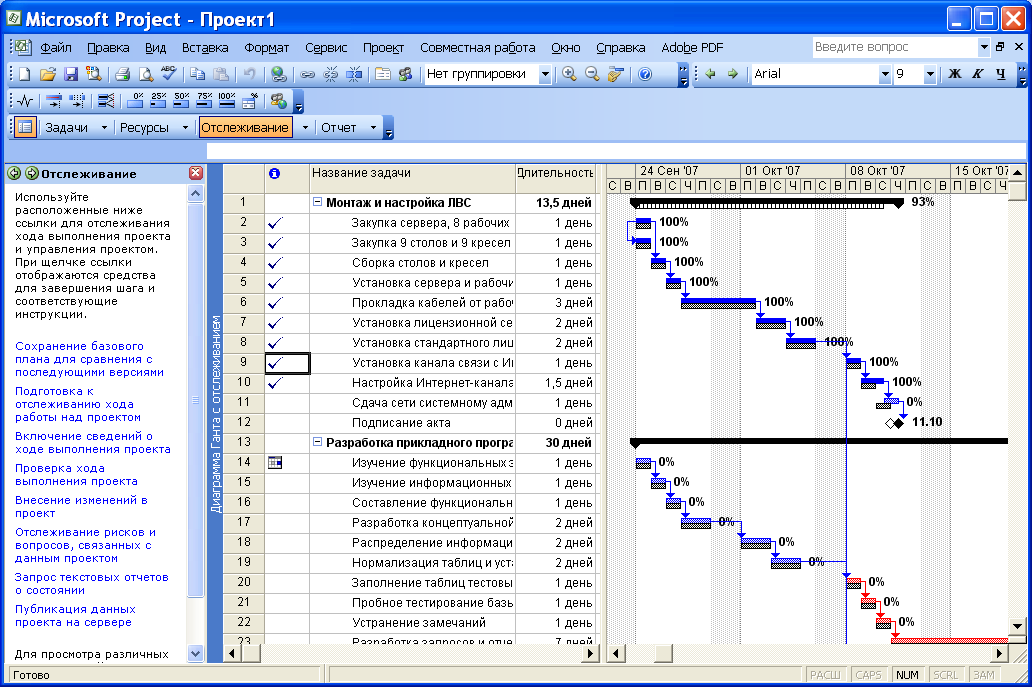Collapse summary task 'Разработка прикладного'

[317, 442]
